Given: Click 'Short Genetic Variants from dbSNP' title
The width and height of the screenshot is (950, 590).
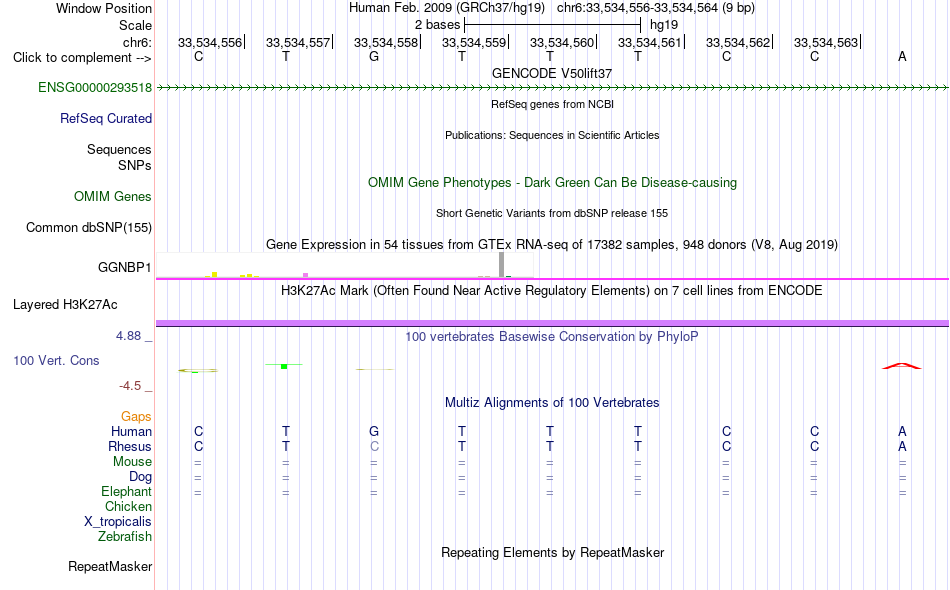Looking at the screenshot, I should [552, 213].
